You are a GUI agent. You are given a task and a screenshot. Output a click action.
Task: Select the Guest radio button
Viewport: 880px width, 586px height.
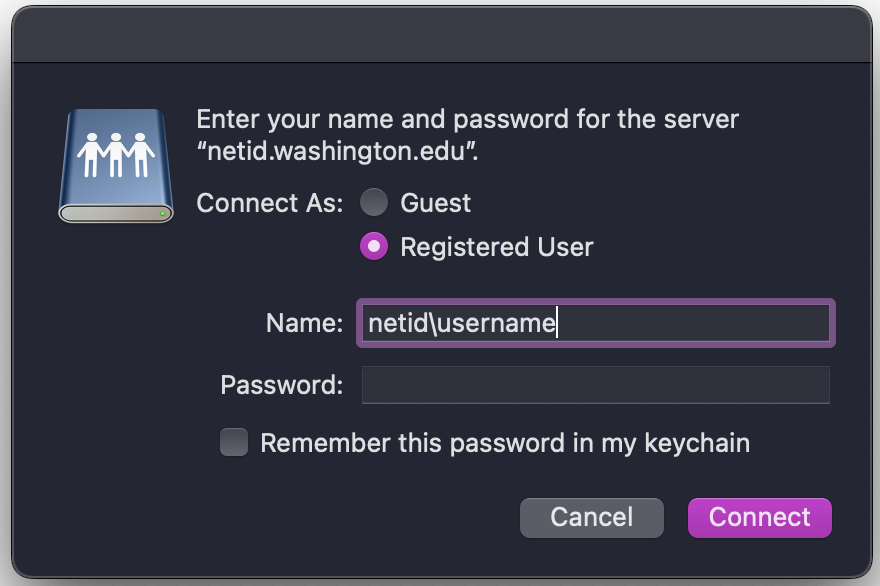point(374,203)
